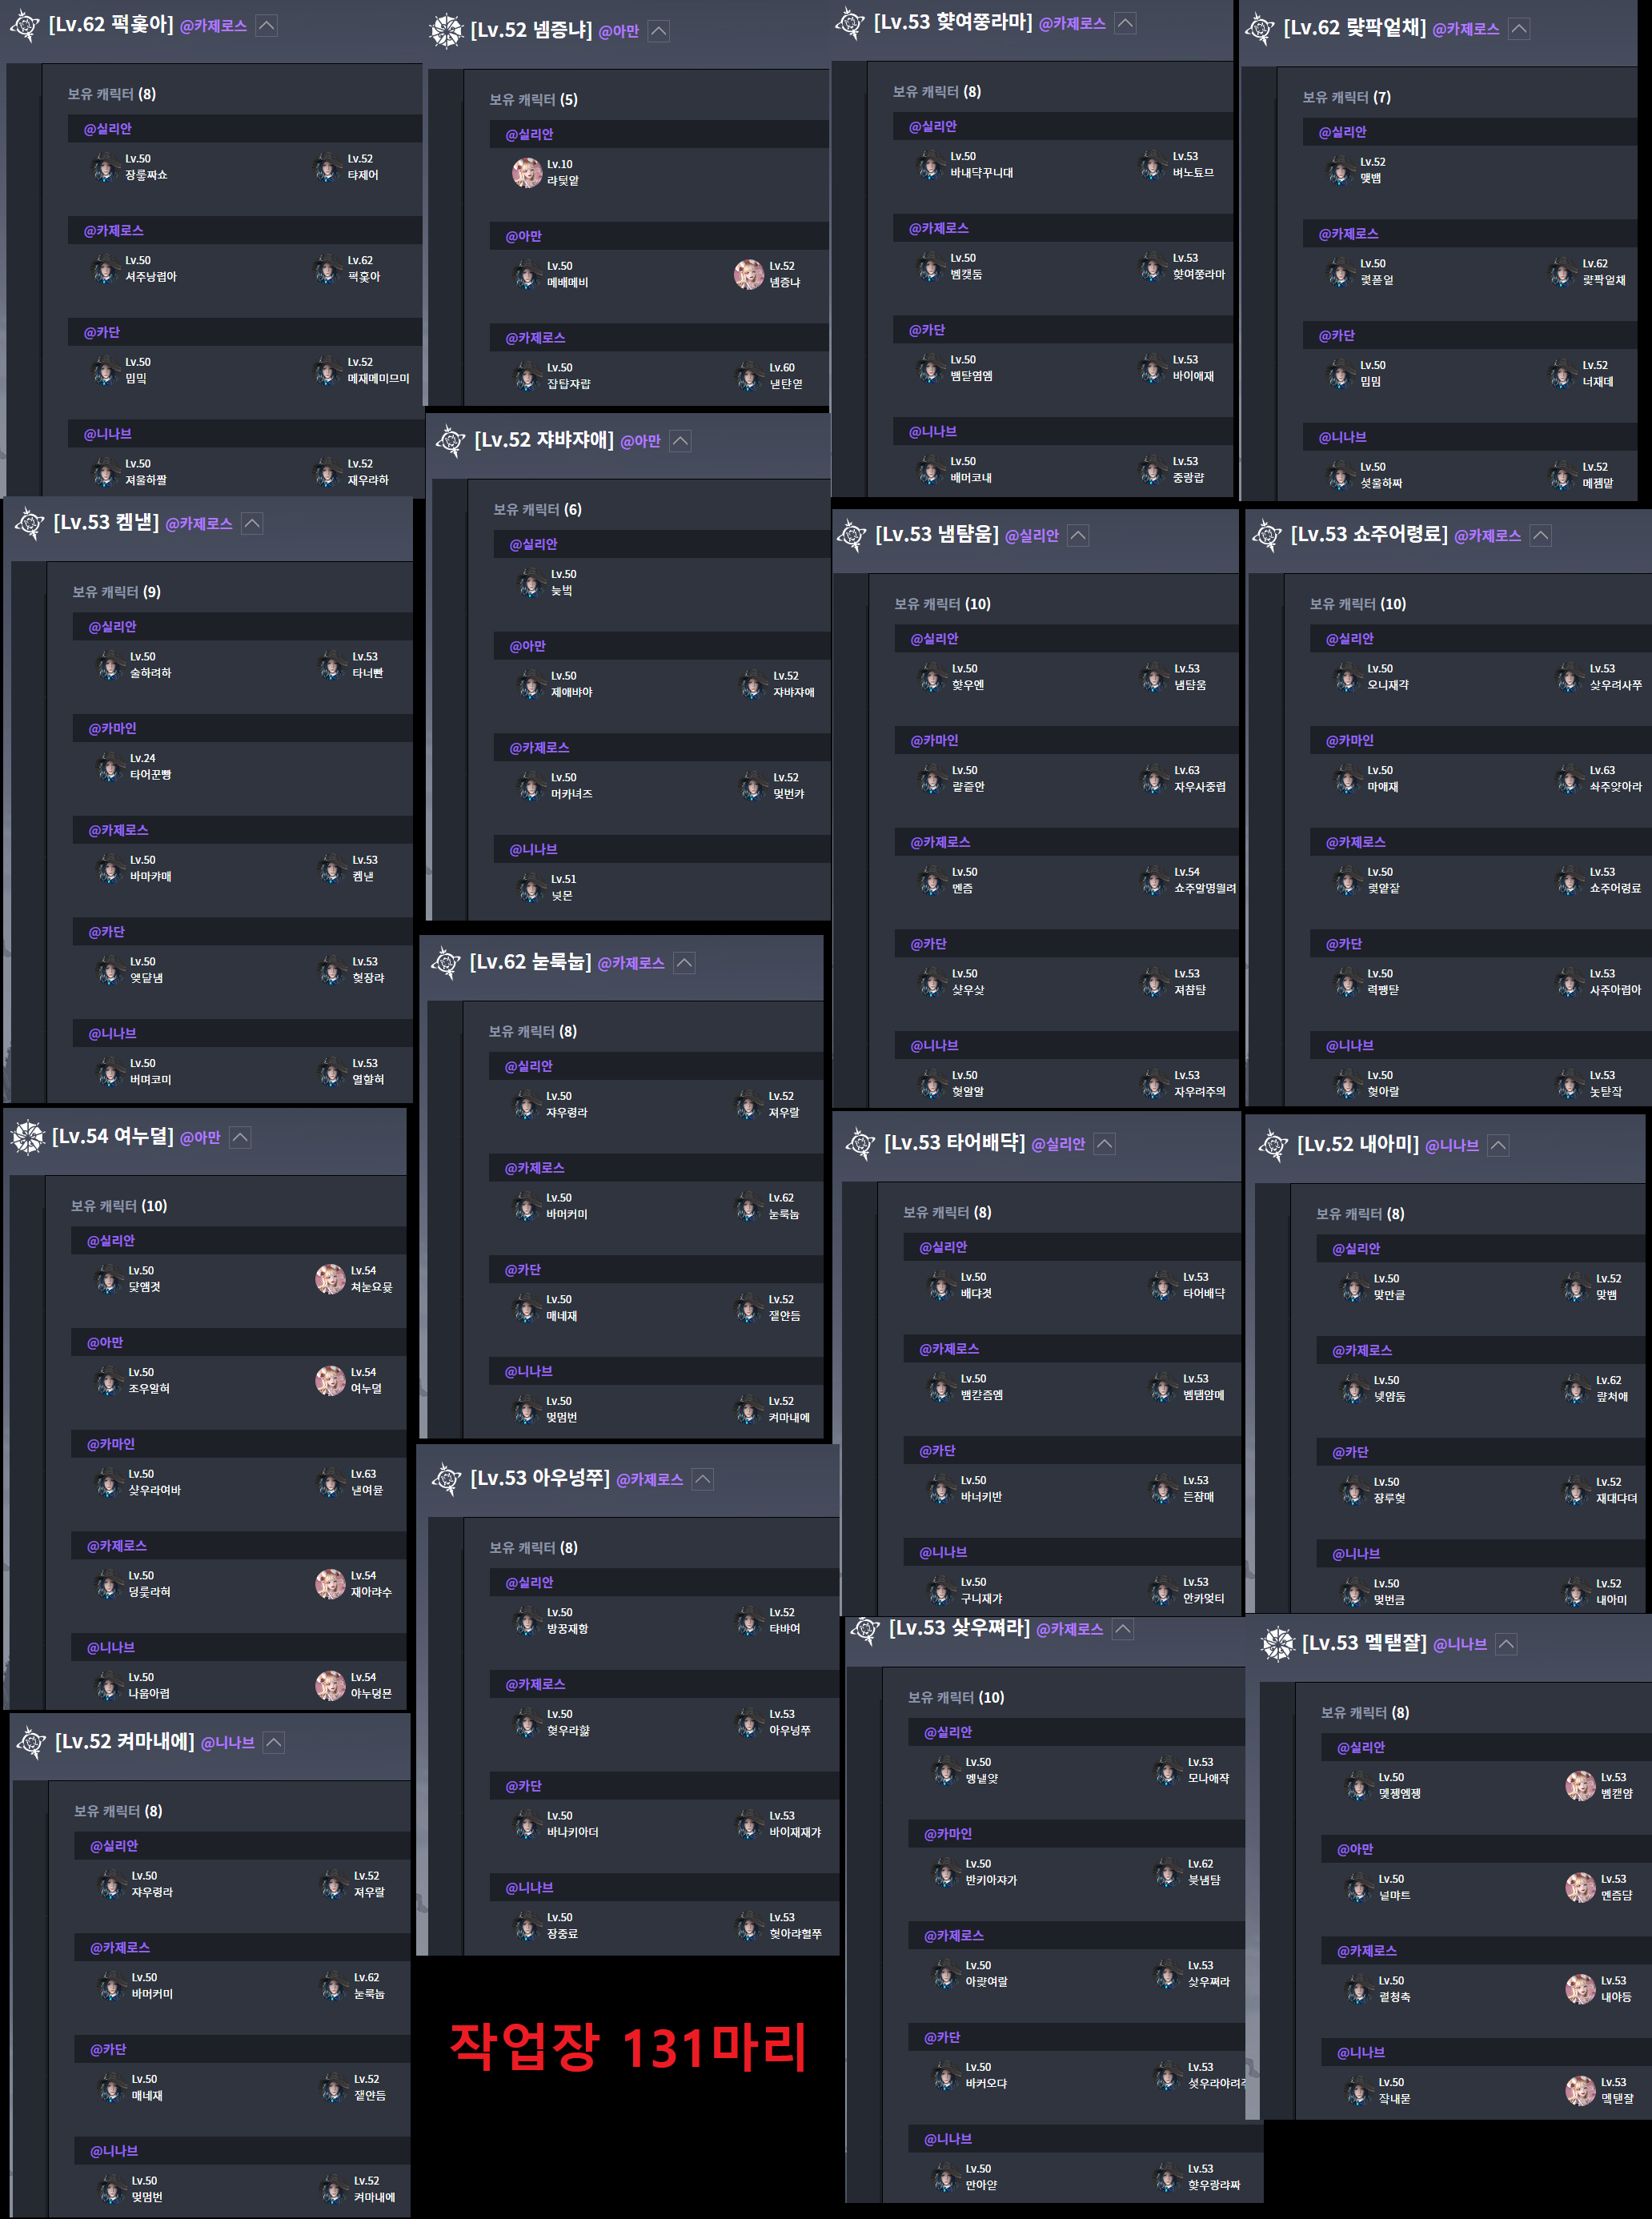Click the red 작업장 131마리 caption

[628, 2046]
